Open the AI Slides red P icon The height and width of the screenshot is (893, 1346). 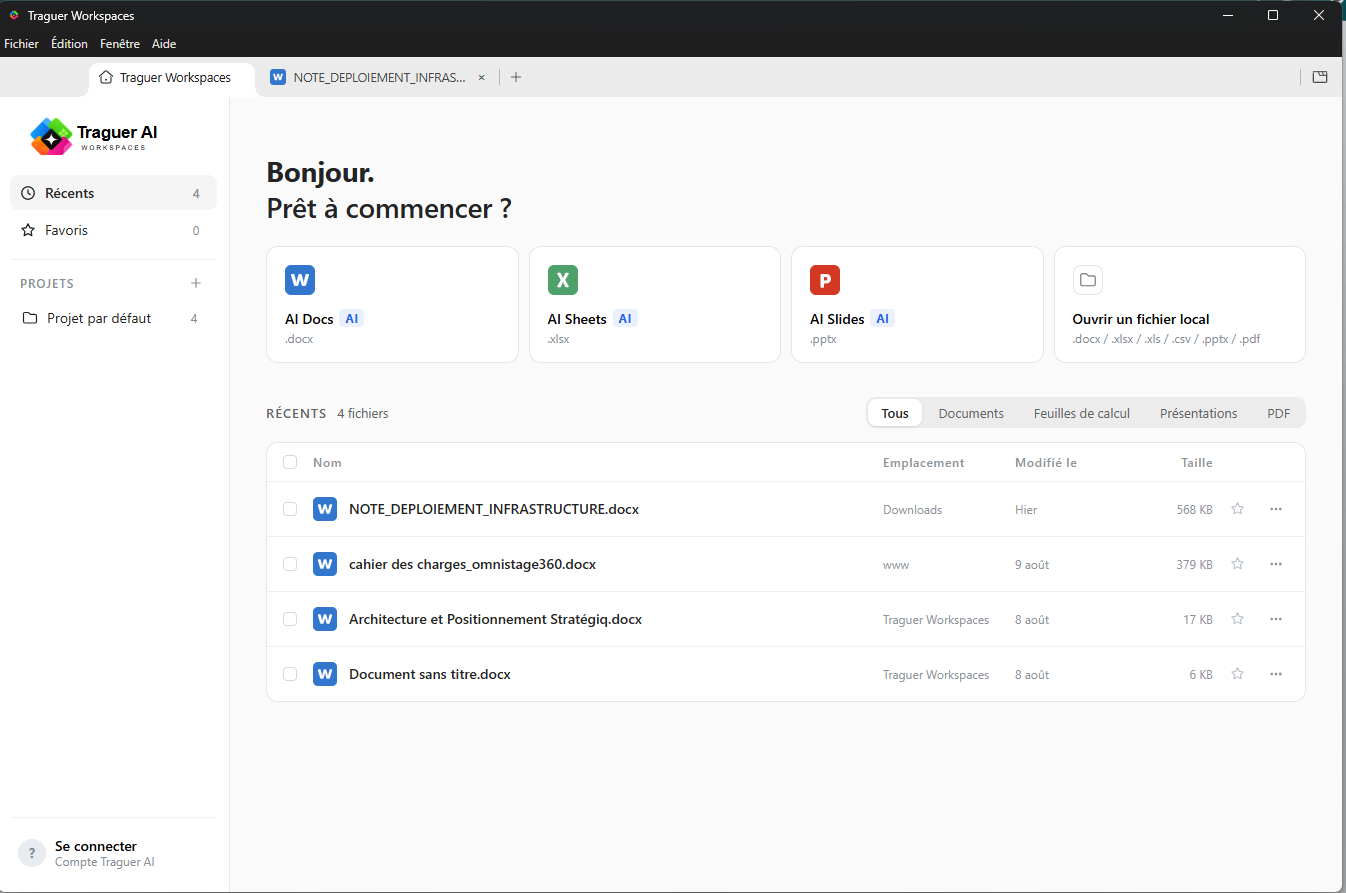coord(825,280)
